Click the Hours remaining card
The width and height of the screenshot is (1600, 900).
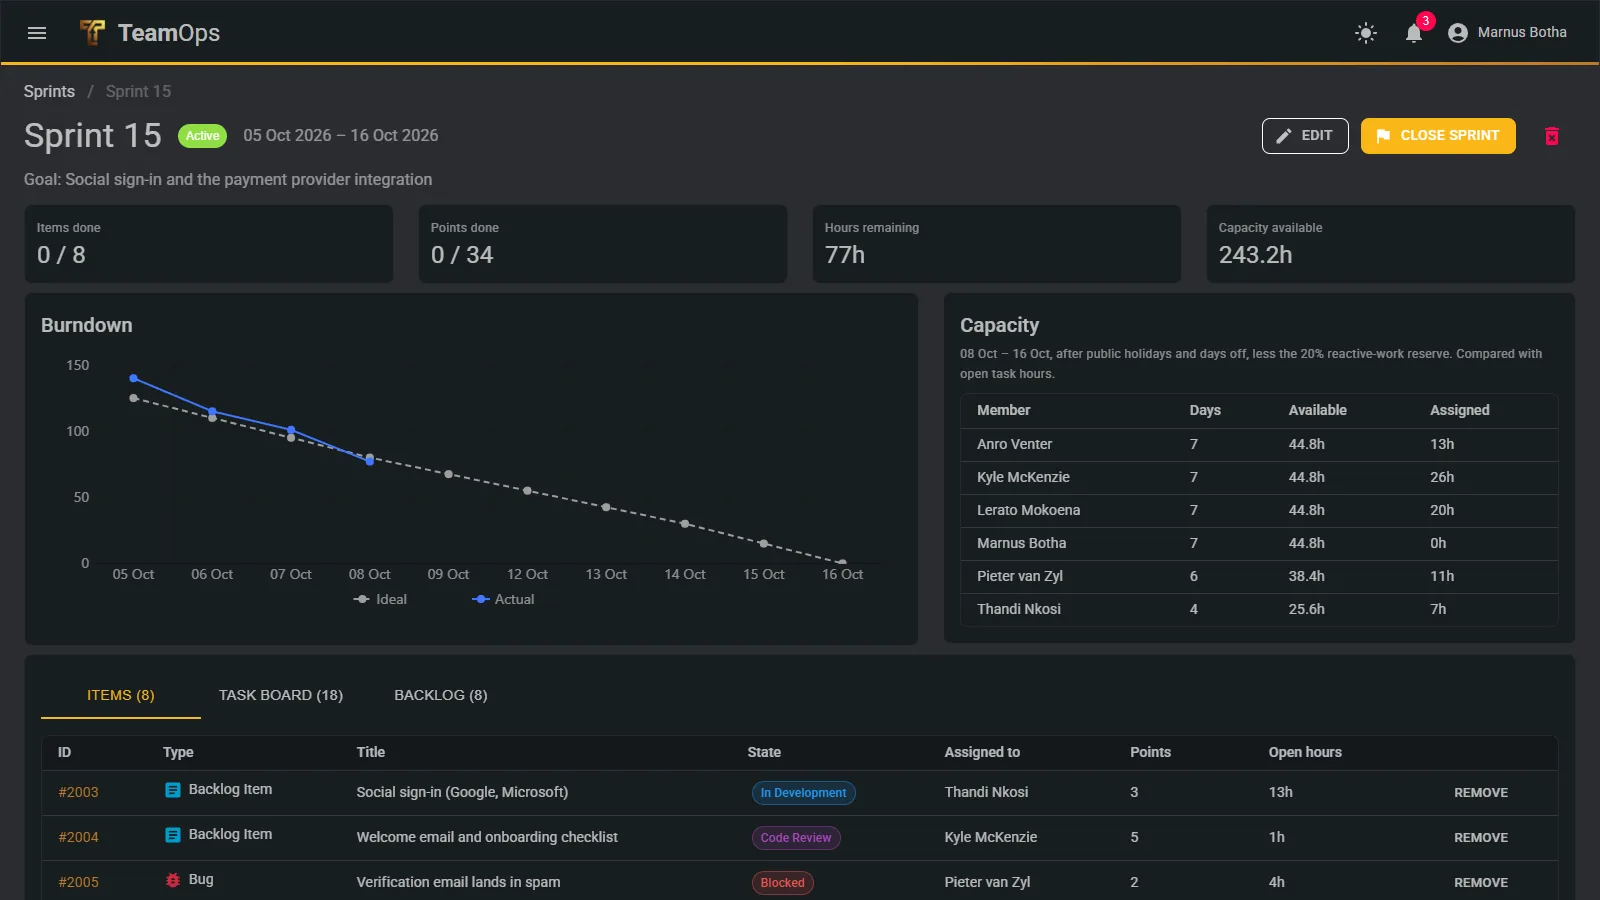(997, 244)
